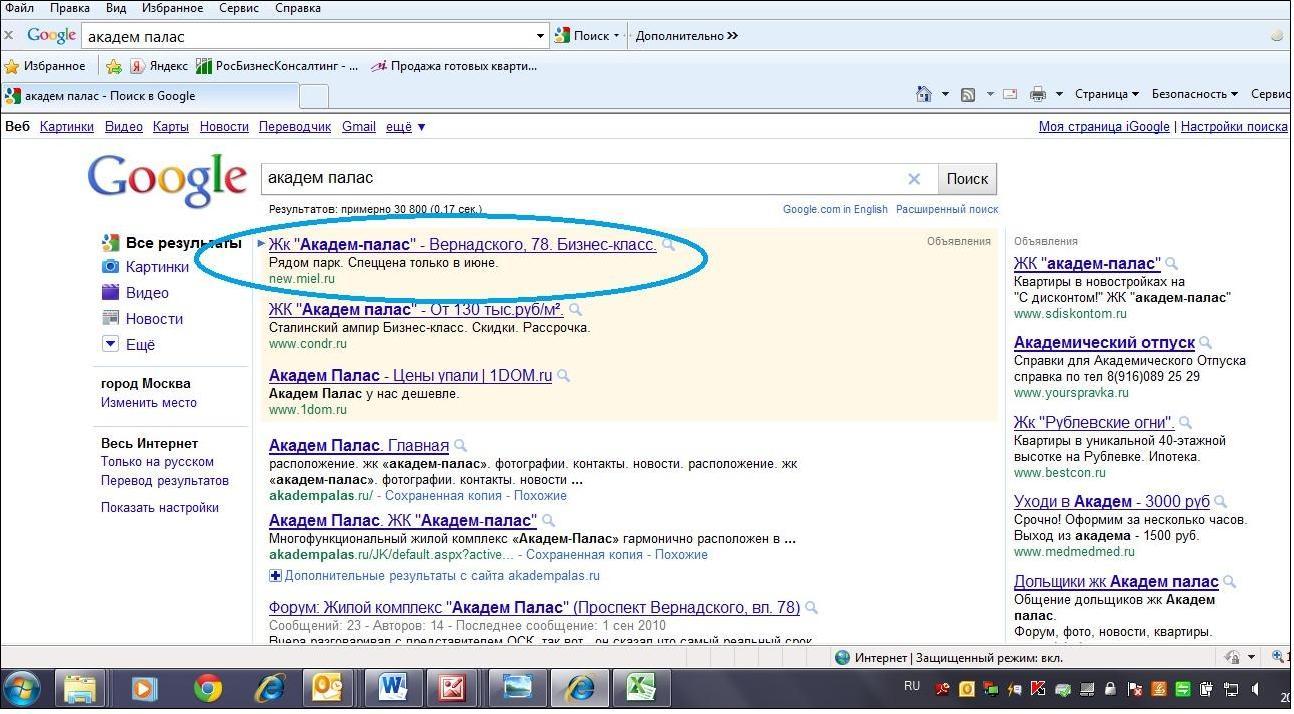Select Картинки in left sidebar
Image resolution: width=1294 pixels, height=714 pixels.
(x=157, y=267)
